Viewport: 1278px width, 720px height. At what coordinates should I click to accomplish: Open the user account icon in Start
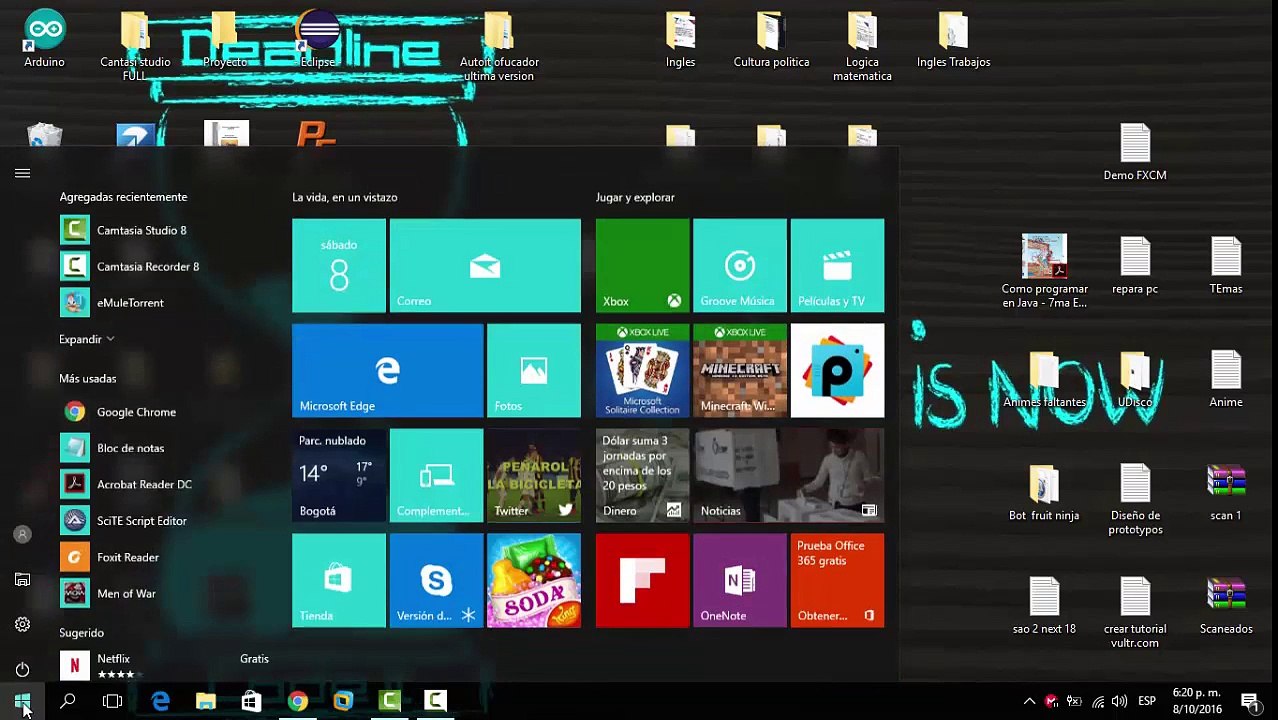22,535
